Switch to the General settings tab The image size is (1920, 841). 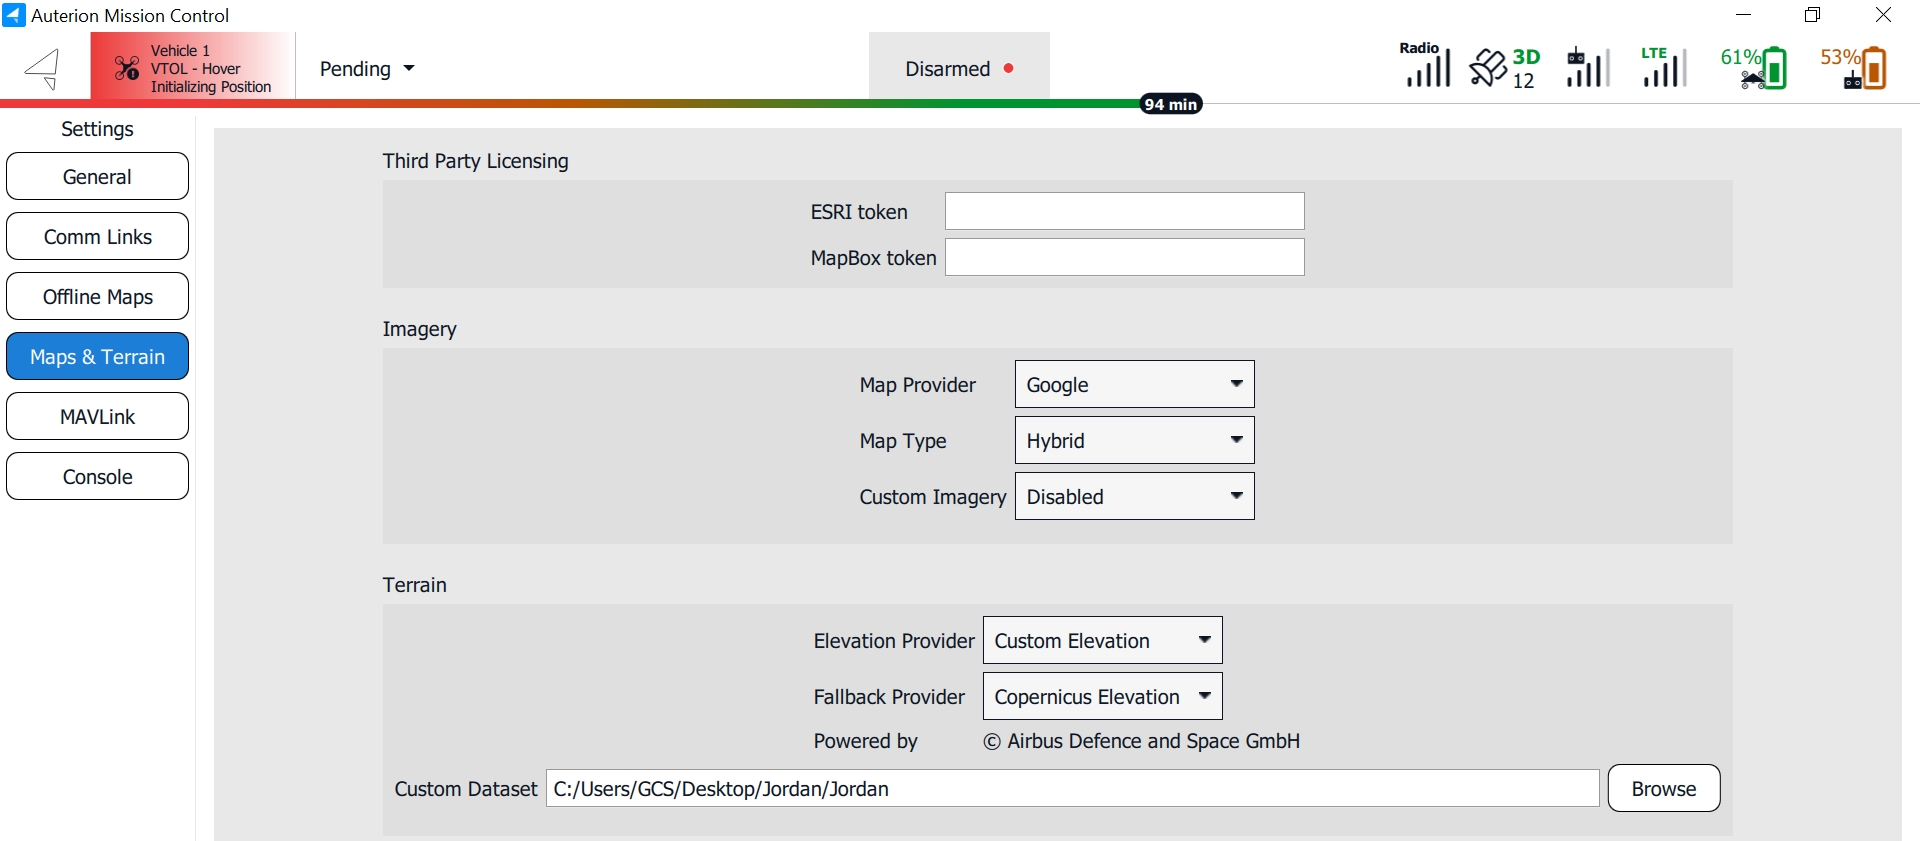(x=97, y=177)
